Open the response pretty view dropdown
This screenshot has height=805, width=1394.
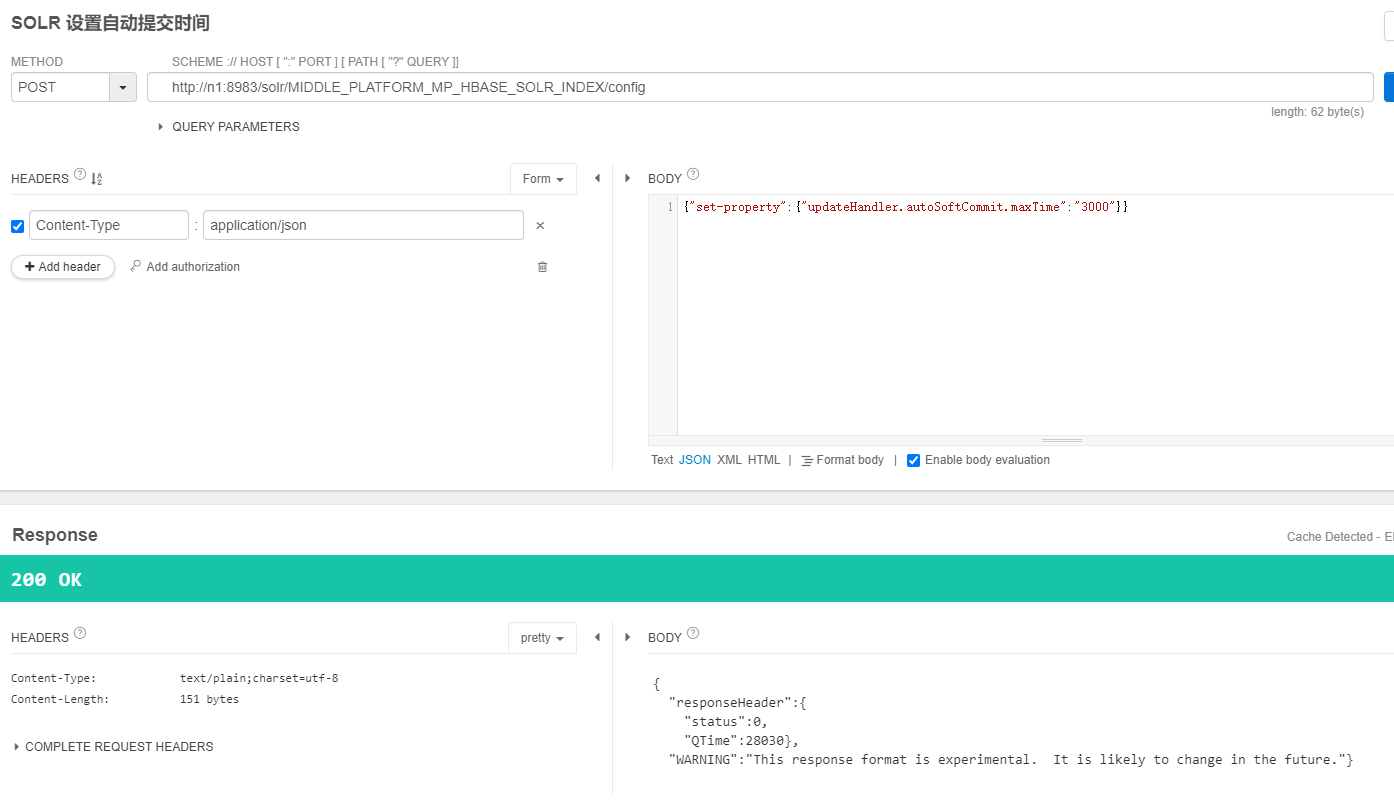[x=542, y=638]
